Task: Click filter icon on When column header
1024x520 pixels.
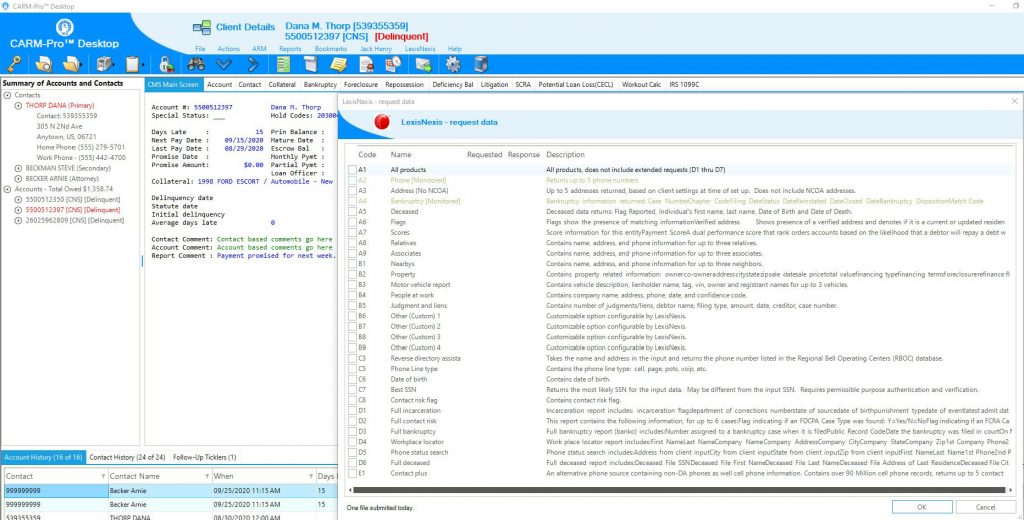Action: point(311,476)
